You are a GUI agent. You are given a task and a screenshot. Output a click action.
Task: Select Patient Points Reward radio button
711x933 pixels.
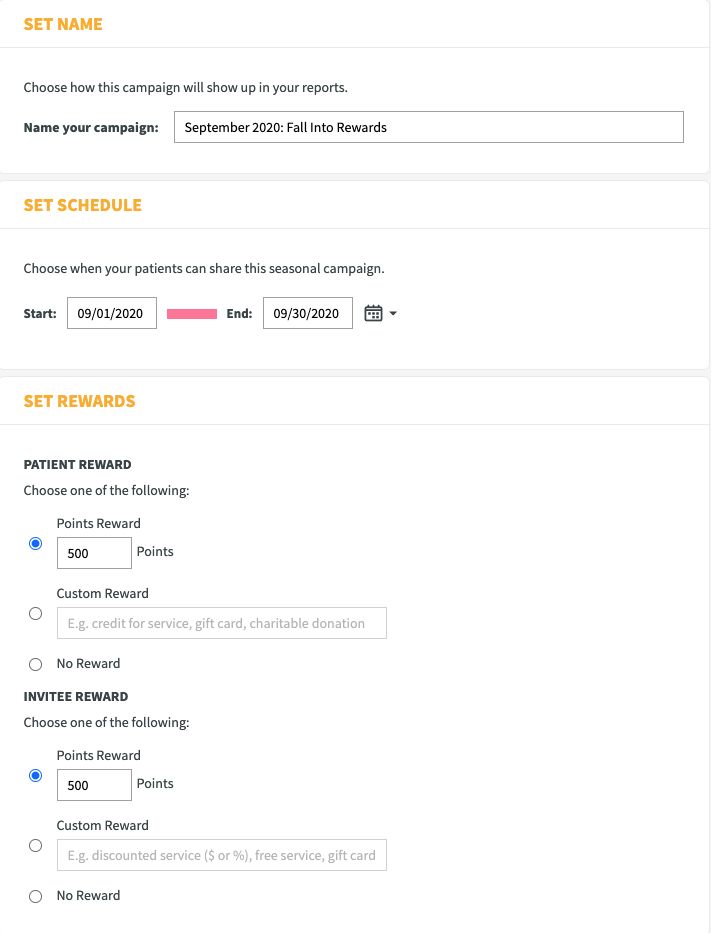[x=36, y=543]
